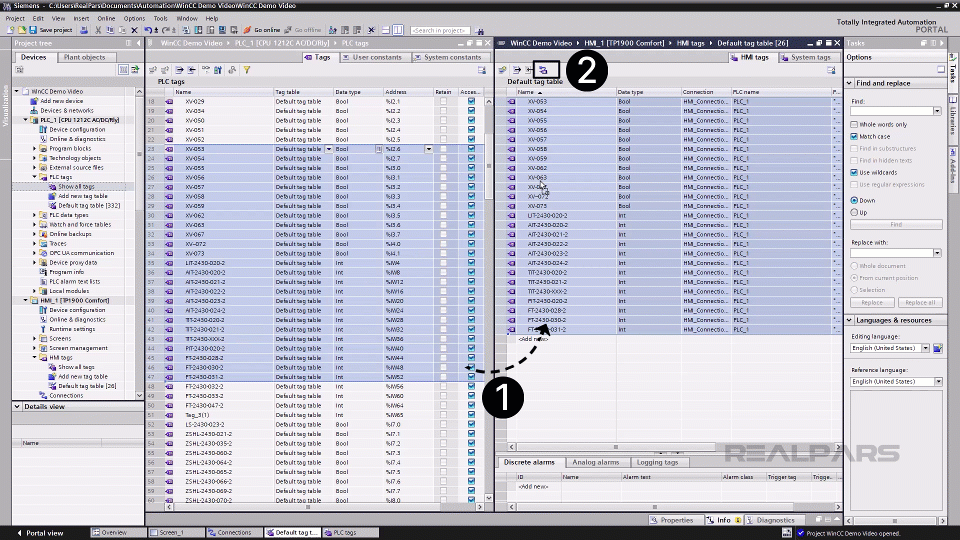Click the Paste icon in main toolbar
This screenshot has height=540, width=960.
click(x=122, y=30)
